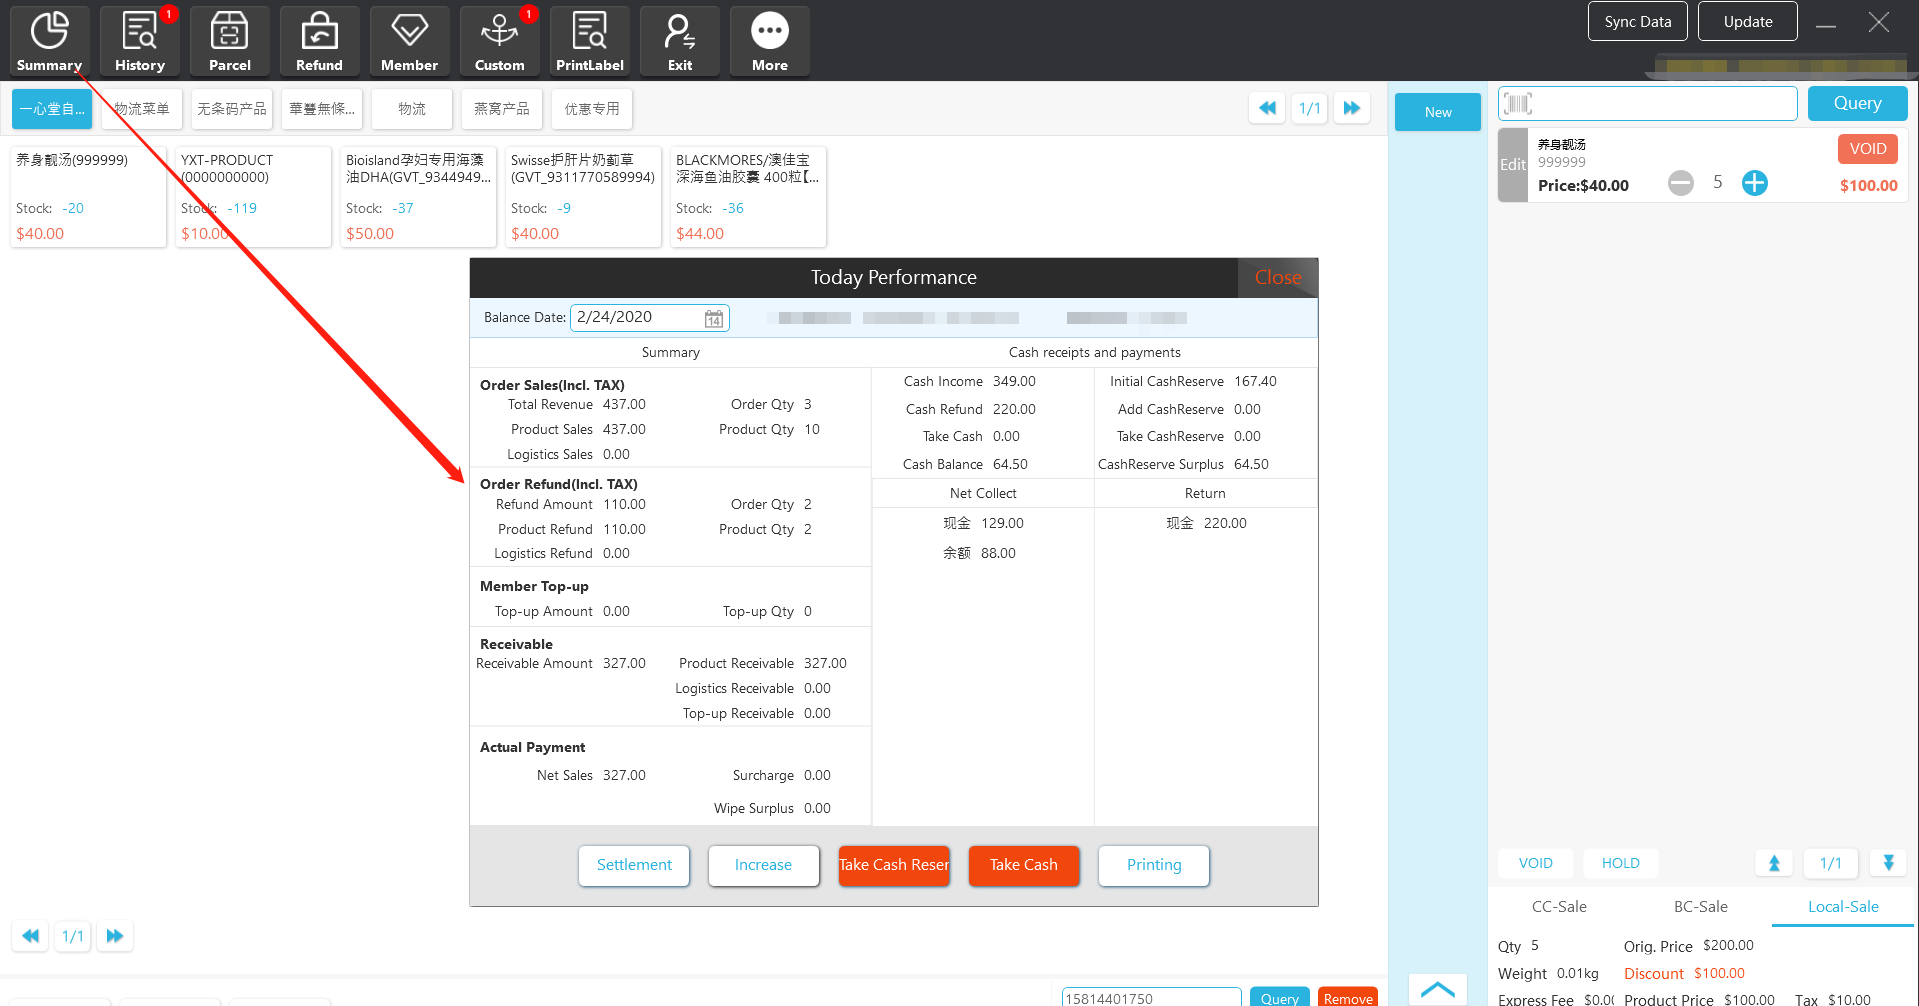The height and width of the screenshot is (1006, 1919).
Task: Switch to the BC-Sale tab
Action: [x=1700, y=906]
